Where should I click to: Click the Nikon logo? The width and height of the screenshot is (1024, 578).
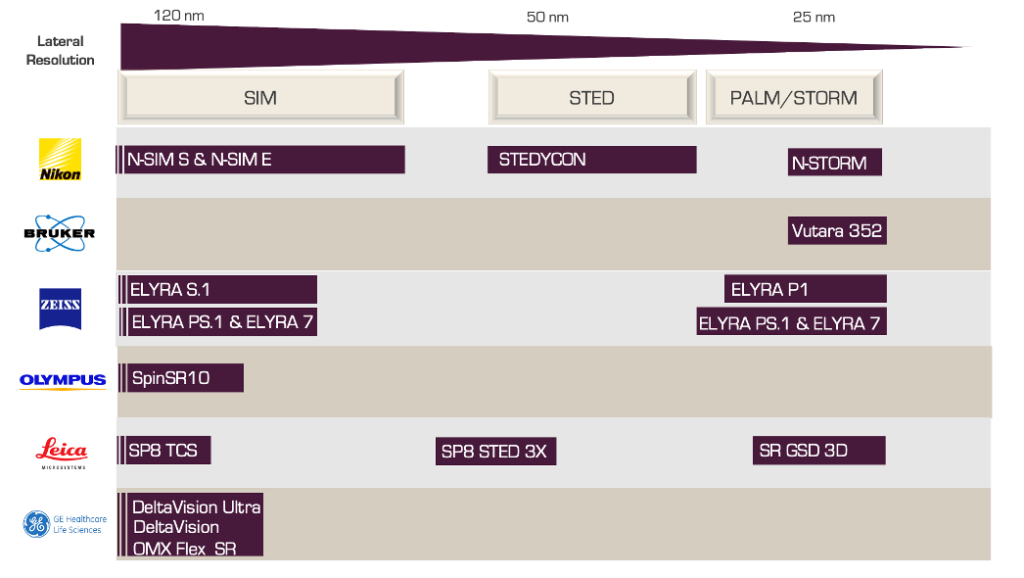point(60,159)
